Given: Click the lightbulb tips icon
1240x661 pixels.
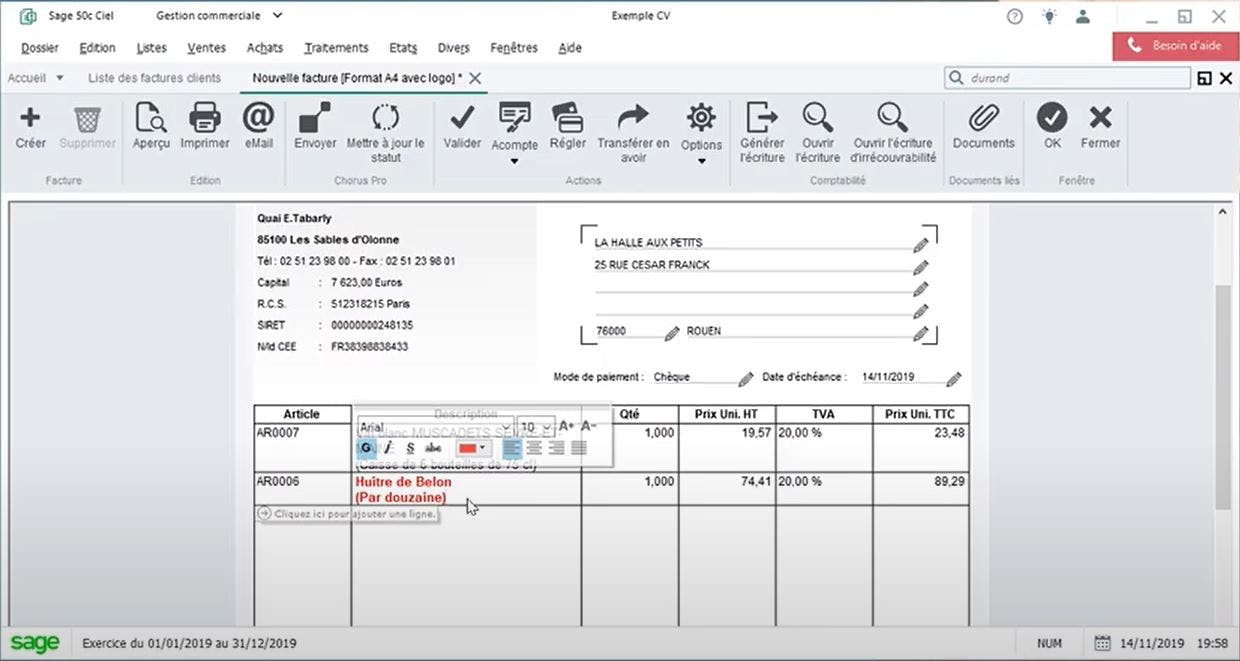Looking at the screenshot, I should tap(1049, 16).
